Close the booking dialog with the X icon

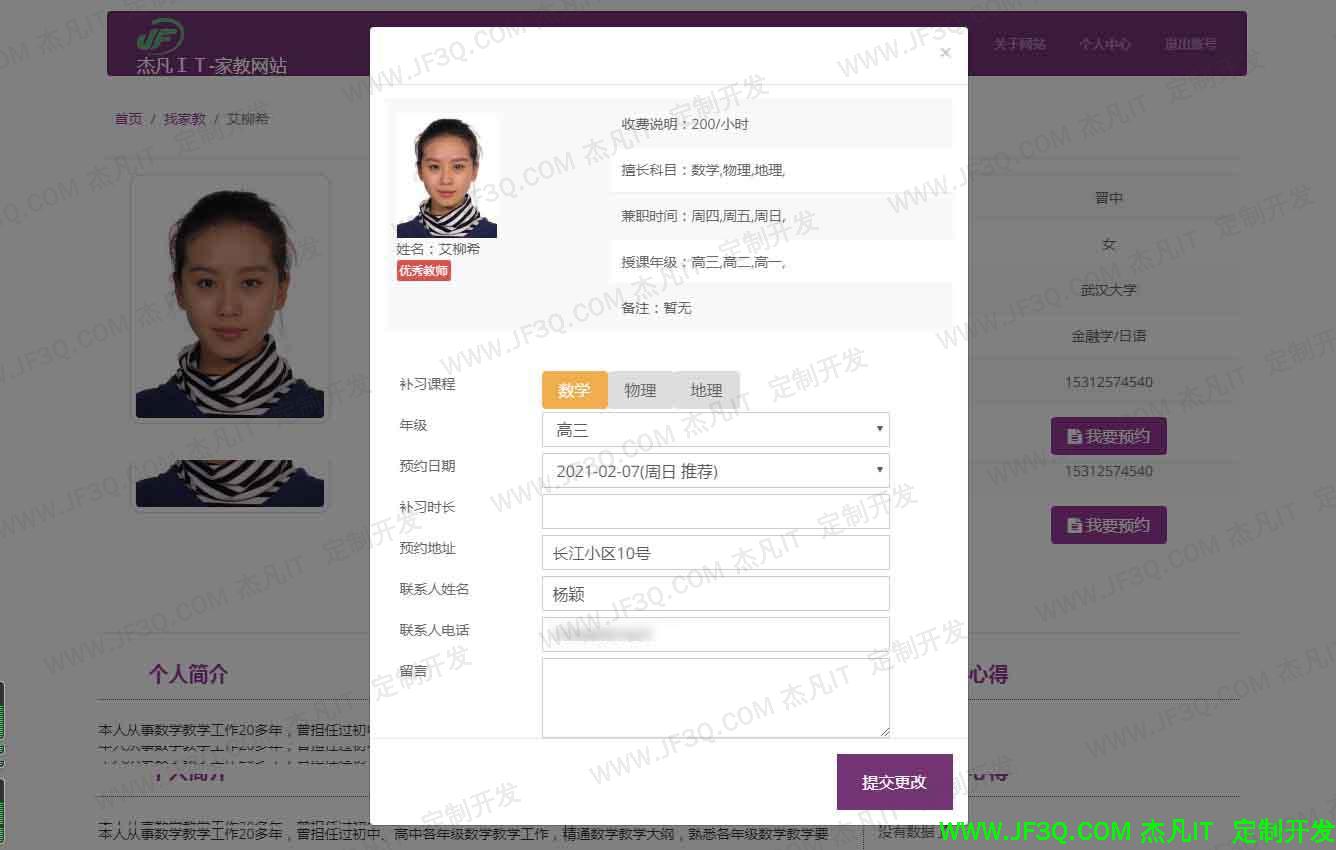(945, 53)
